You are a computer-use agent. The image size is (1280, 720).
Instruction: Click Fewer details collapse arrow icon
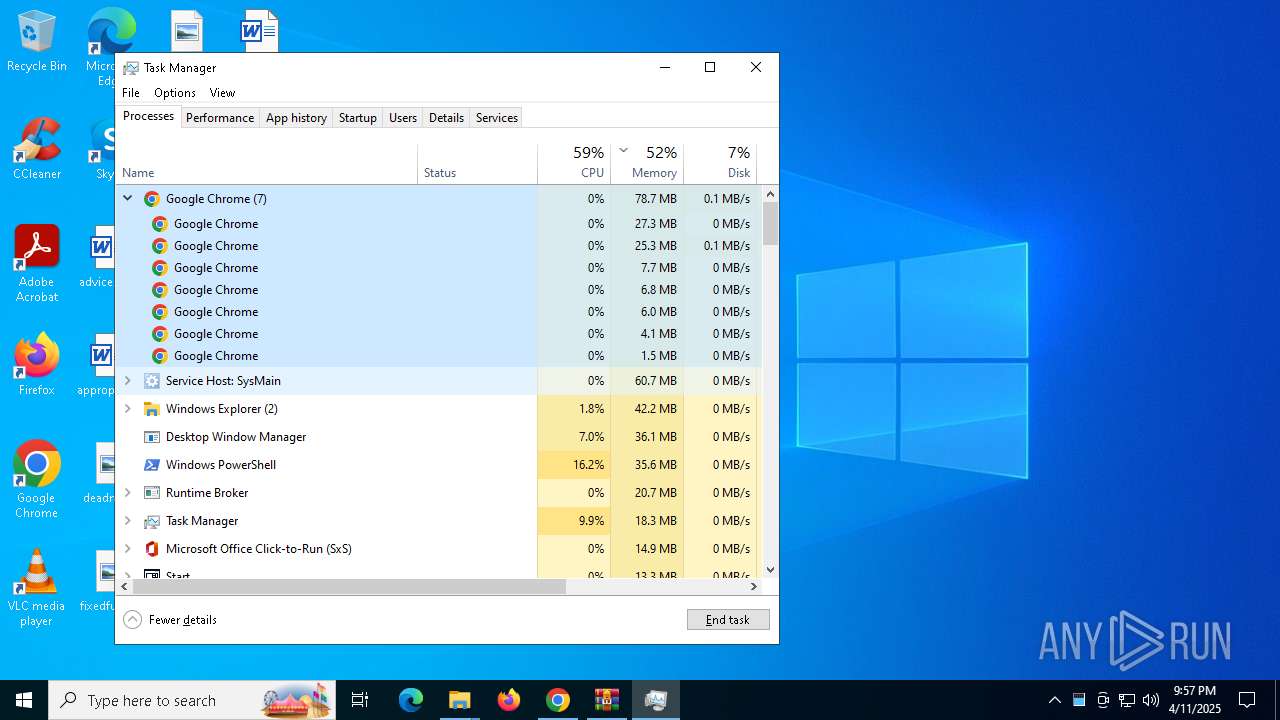tap(132, 620)
